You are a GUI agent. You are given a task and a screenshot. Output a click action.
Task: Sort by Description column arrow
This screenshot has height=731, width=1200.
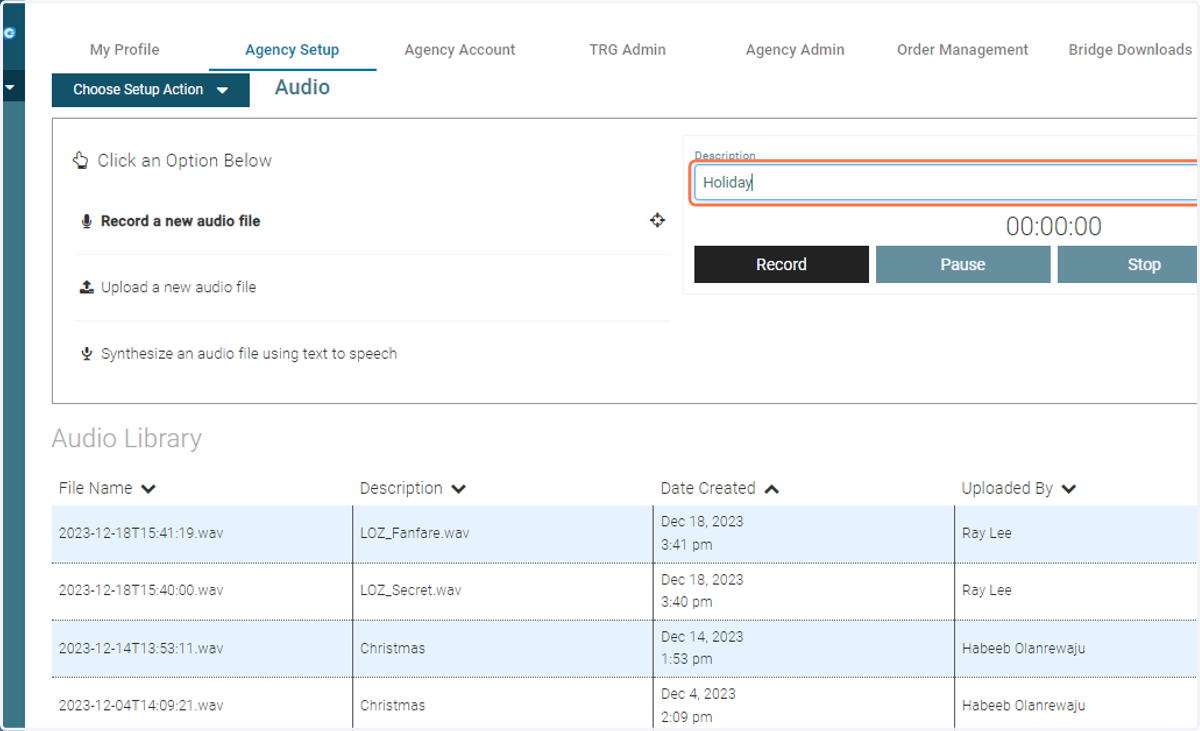coord(458,489)
